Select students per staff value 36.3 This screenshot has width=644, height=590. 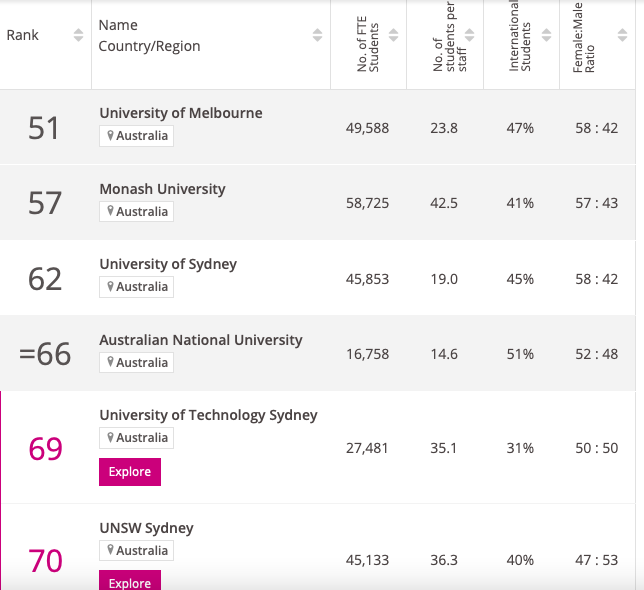click(444, 560)
